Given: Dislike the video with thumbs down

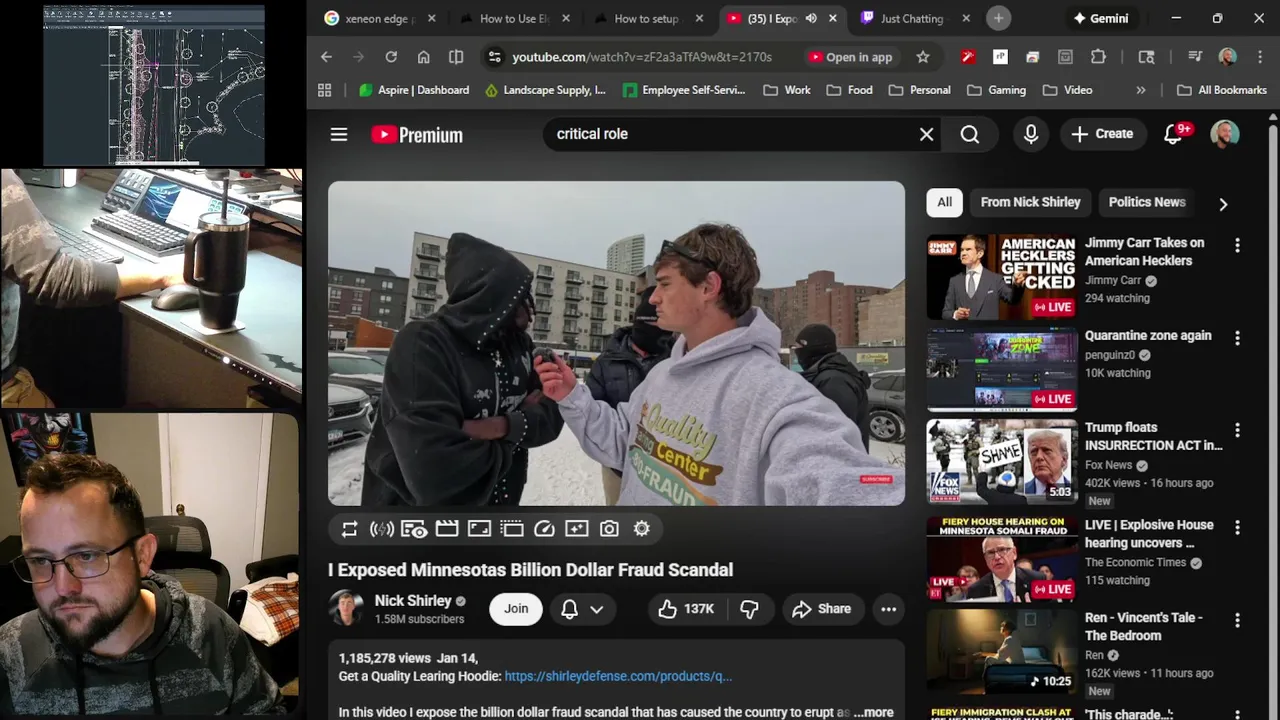Looking at the screenshot, I should 749,609.
